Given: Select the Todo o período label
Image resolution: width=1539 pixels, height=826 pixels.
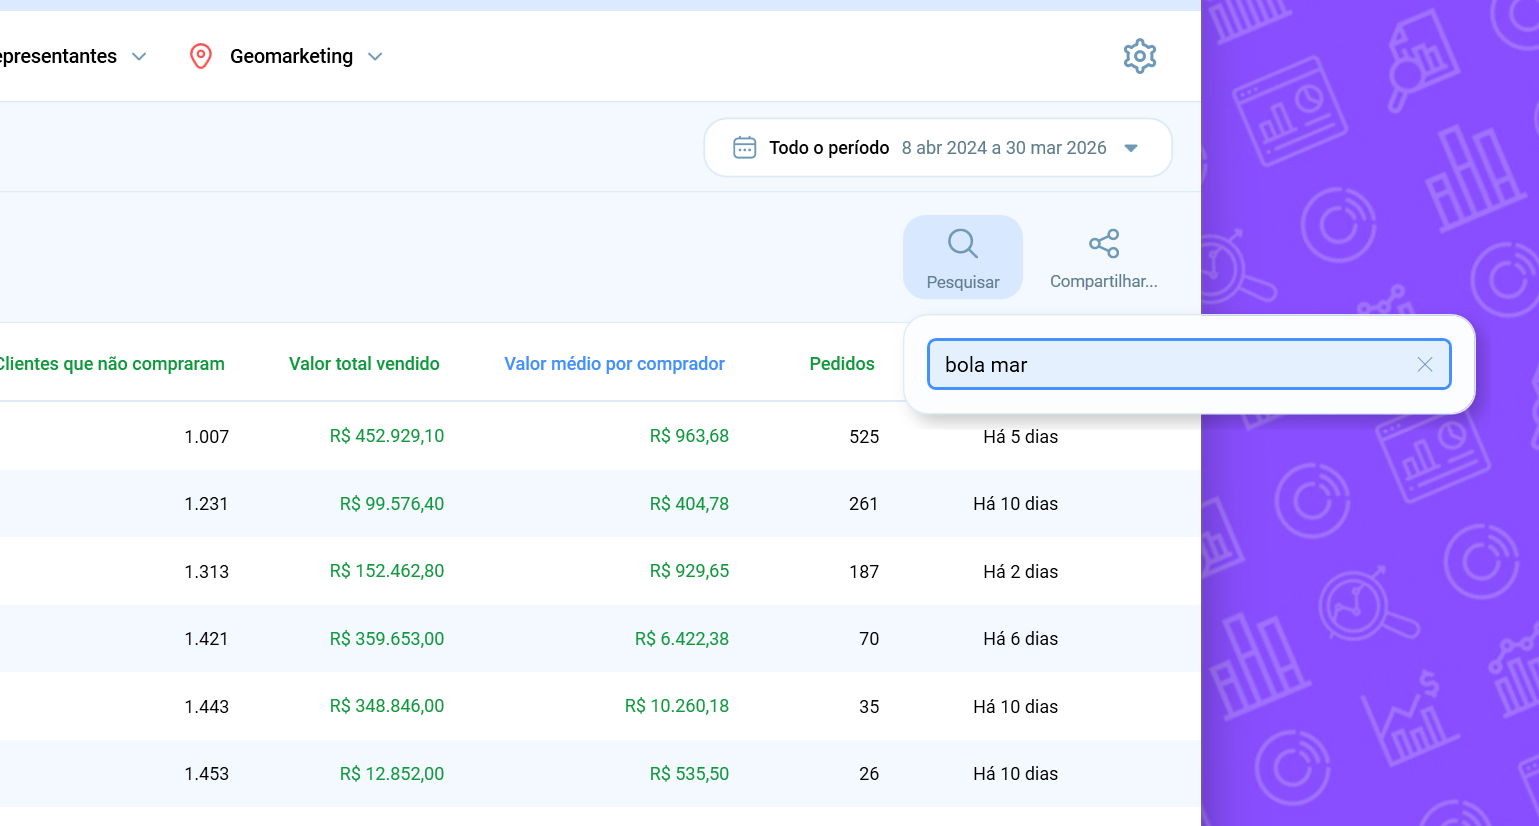Looking at the screenshot, I should 828,148.
